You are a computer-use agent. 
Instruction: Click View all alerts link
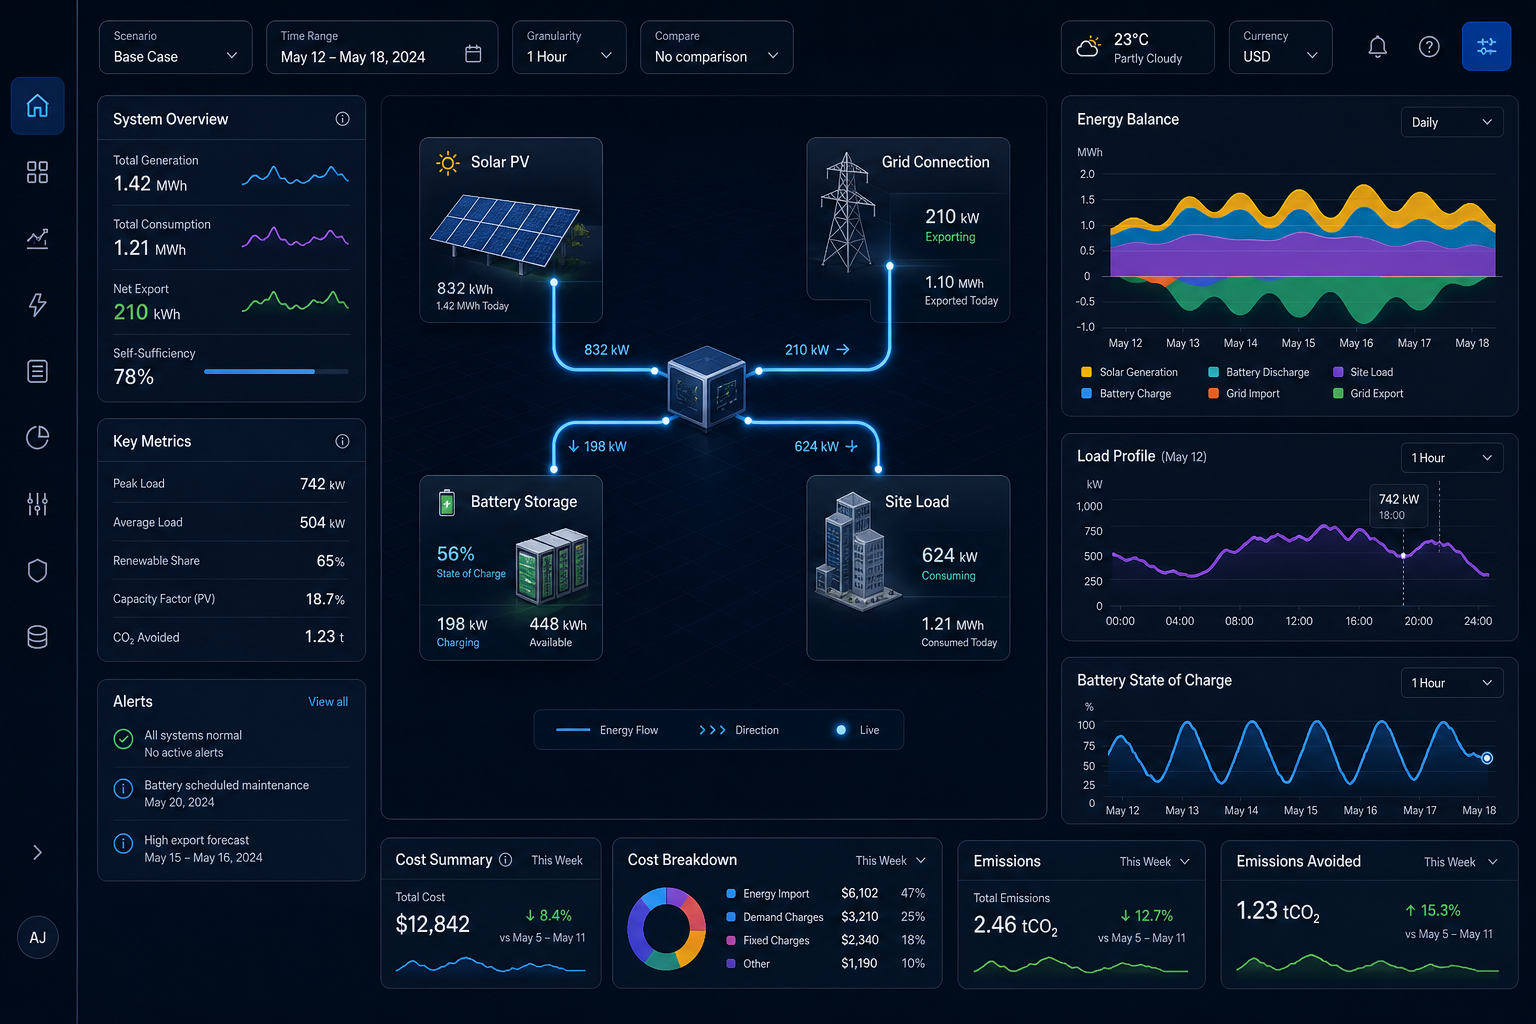(328, 702)
